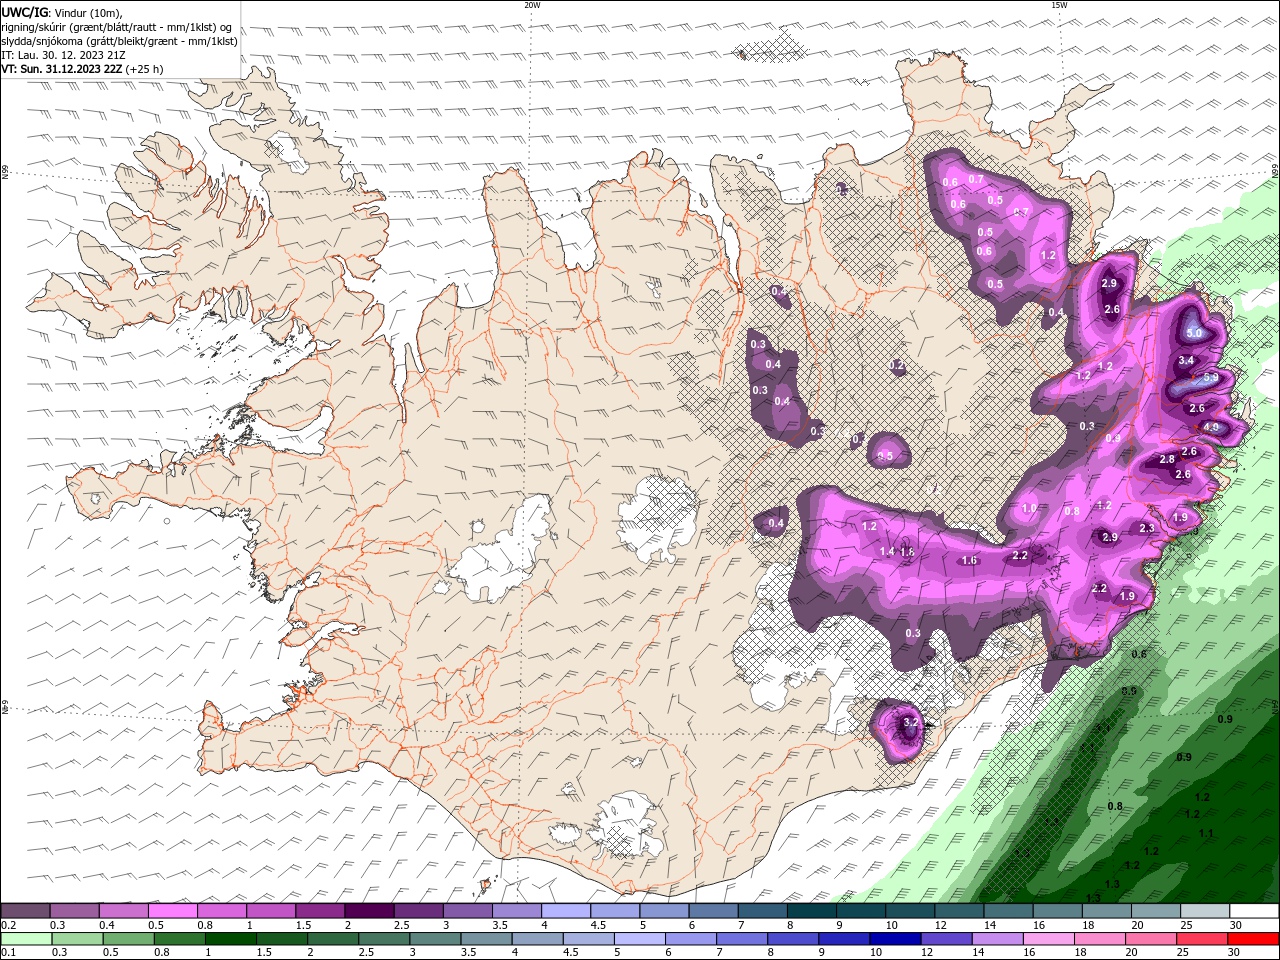Click bottom-row deep blue swatch between 10 and 12
Screen dimensions: 1280x960
894,939
